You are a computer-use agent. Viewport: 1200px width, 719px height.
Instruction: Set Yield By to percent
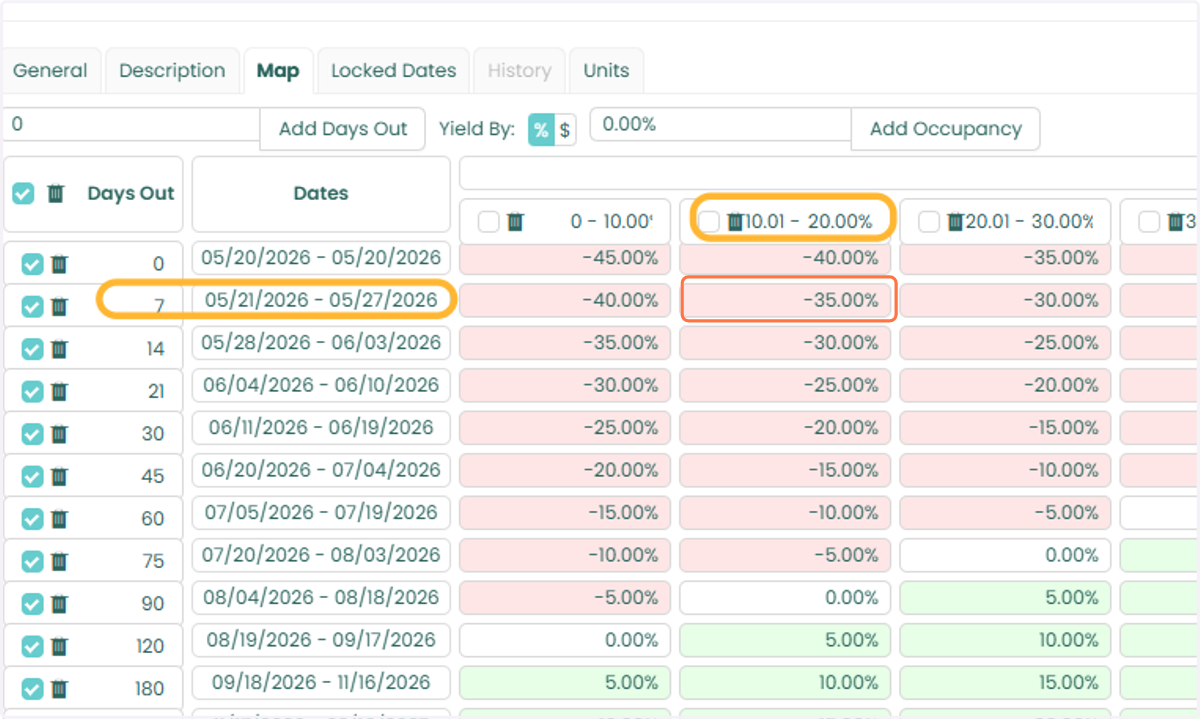[x=541, y=129]
